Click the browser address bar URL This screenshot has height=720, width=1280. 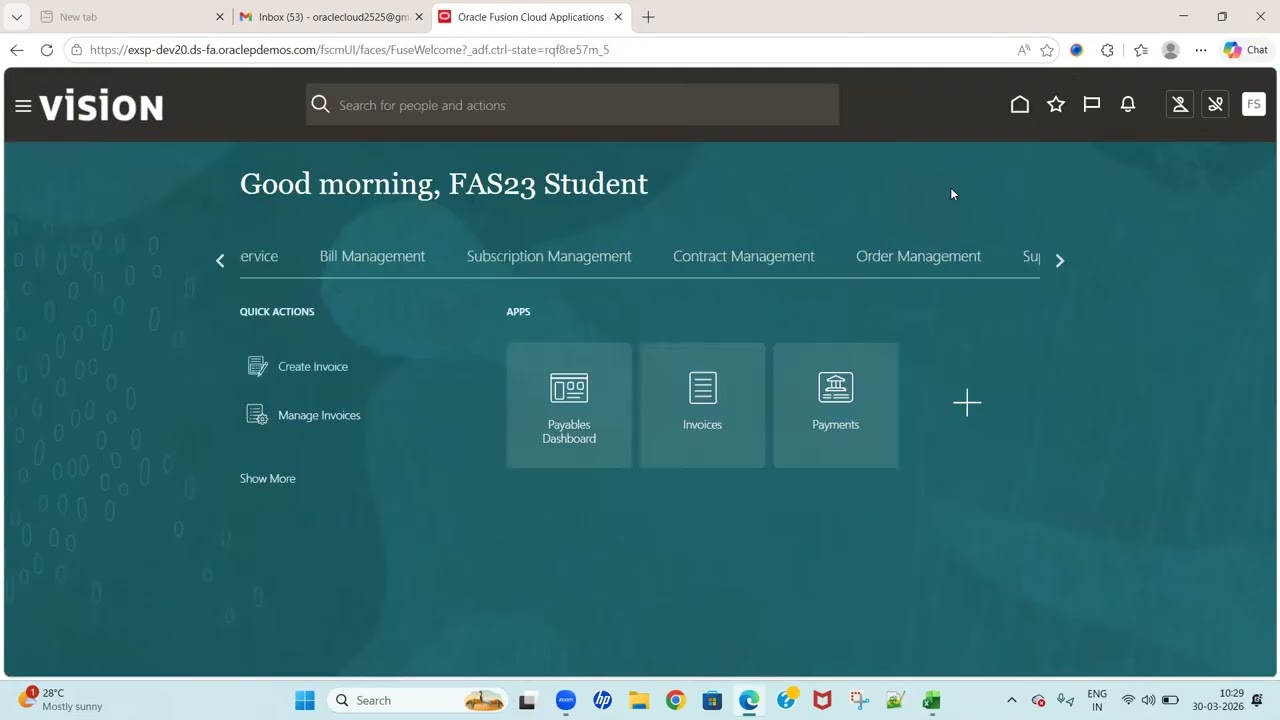point(349,50)
